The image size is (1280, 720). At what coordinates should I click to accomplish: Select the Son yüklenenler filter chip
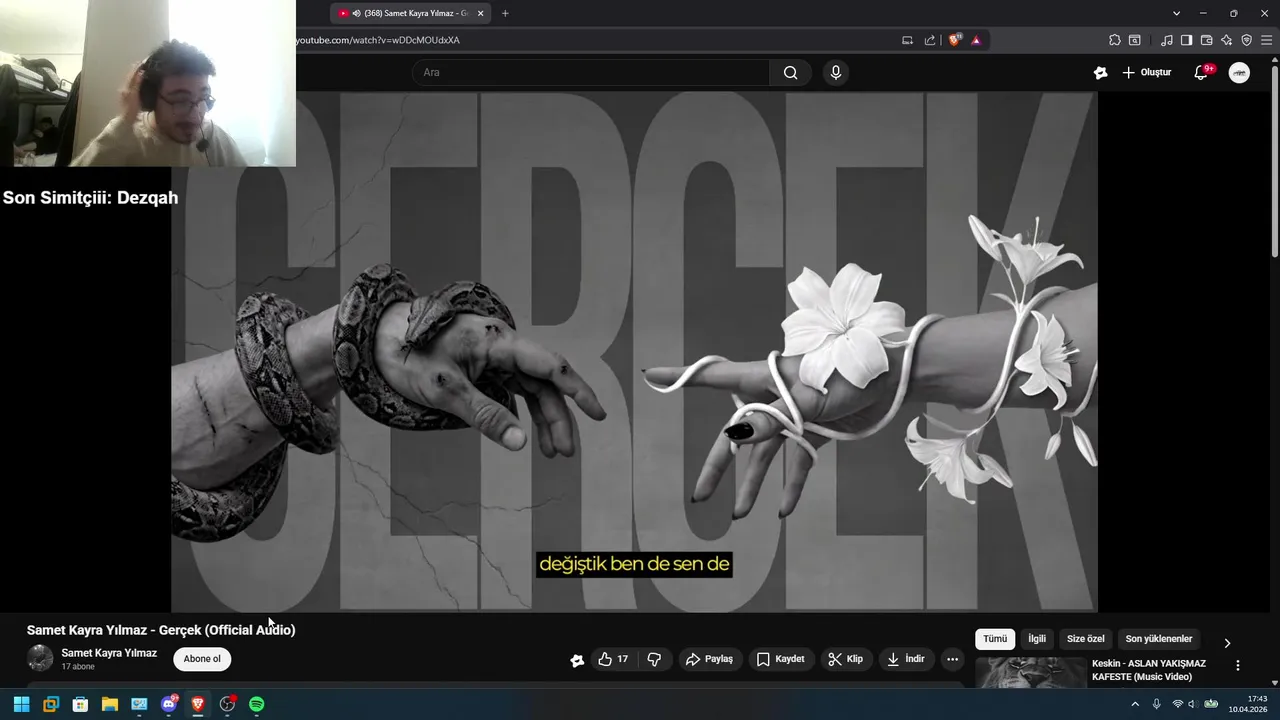pos(1159,639)
